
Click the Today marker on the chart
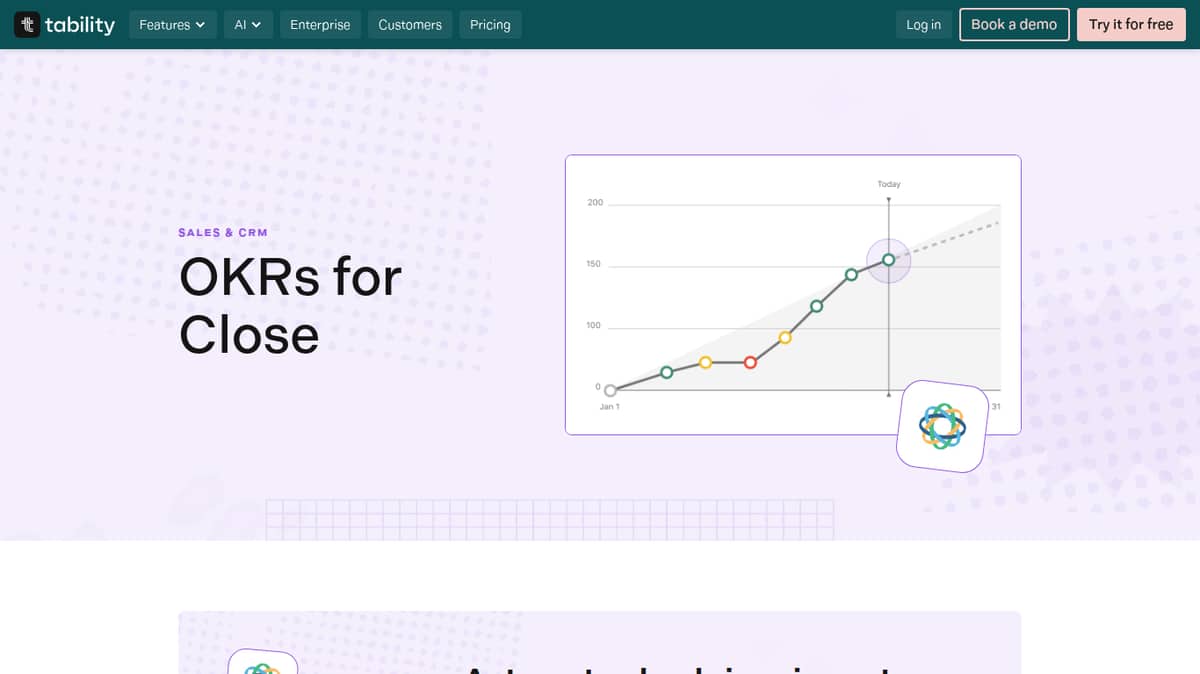point(889,184)
